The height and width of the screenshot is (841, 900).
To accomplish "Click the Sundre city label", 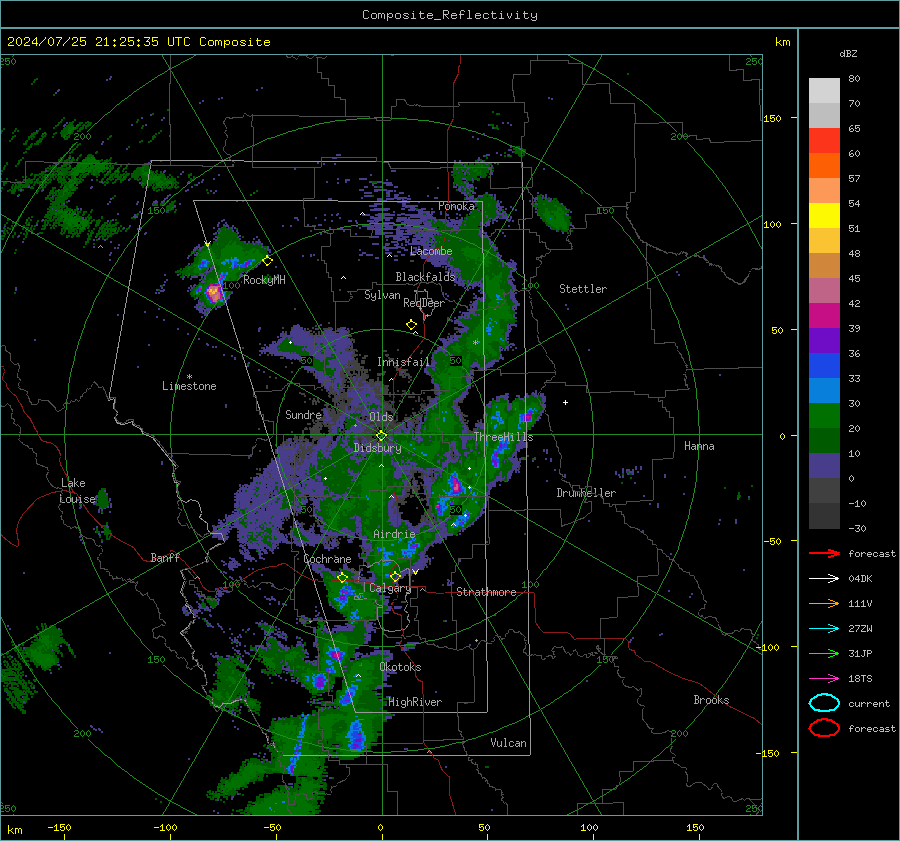I will click(303, 414).
